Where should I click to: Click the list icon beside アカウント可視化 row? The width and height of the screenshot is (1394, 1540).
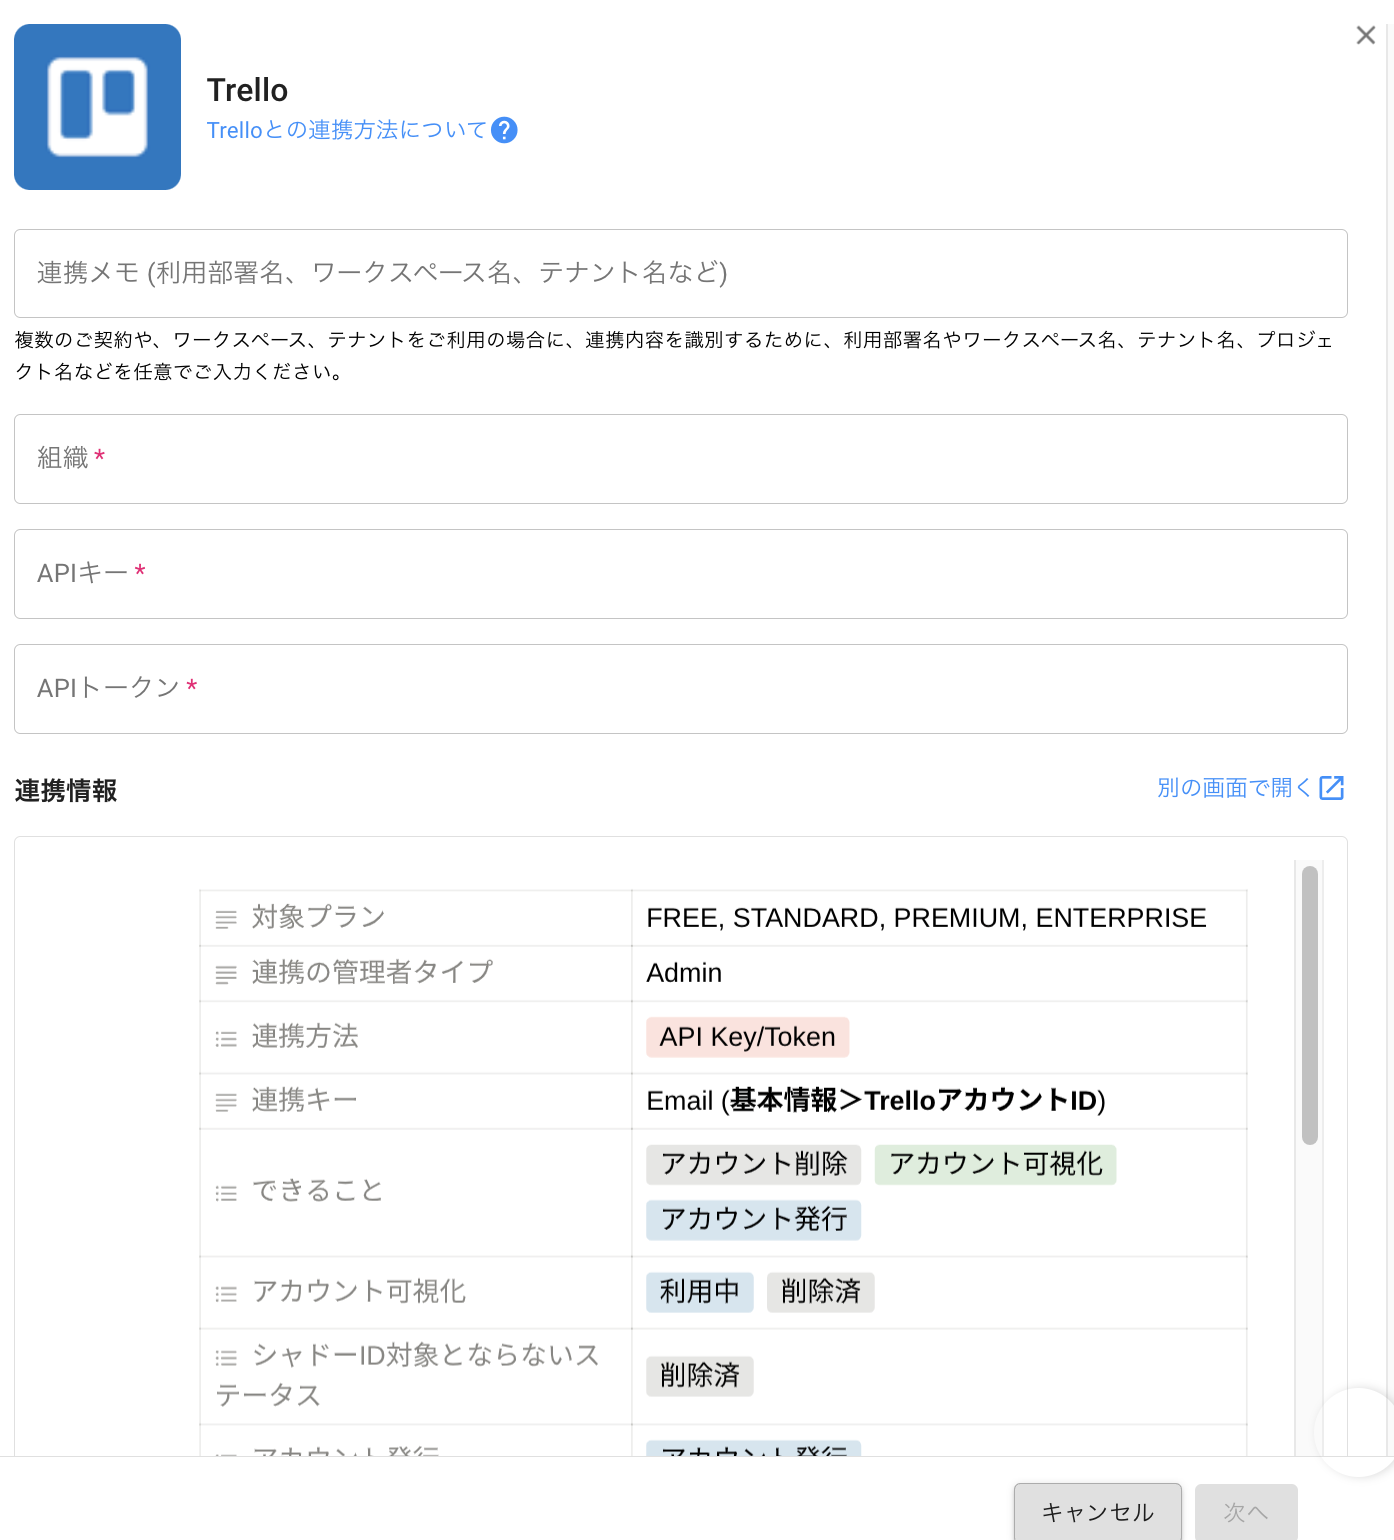point(226,1294)
